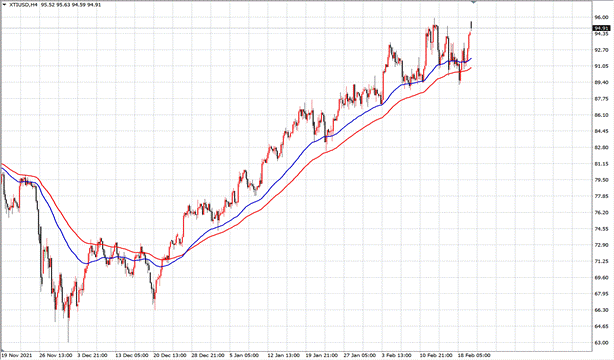Click the 5 Jan 05:00 time label
614x360 pixels.
(x=244, y=355)
